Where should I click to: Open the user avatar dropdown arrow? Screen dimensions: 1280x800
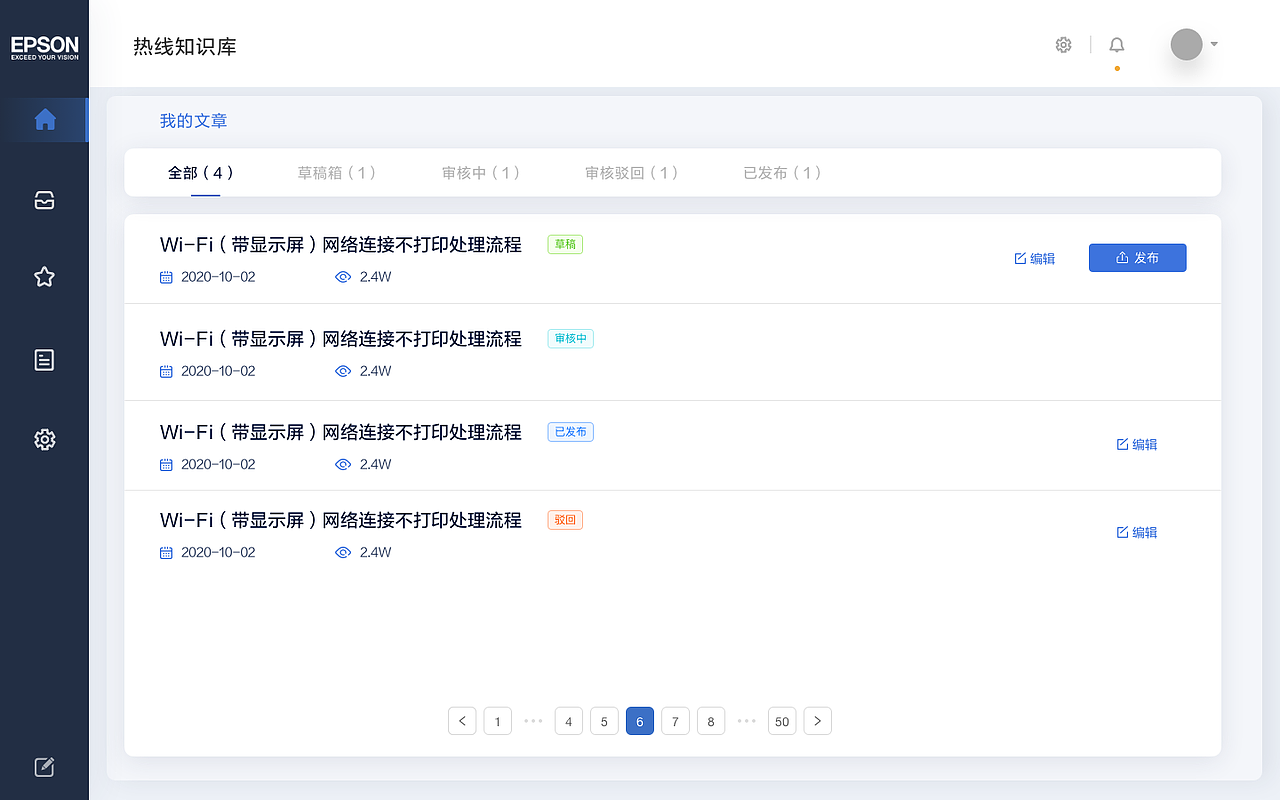coord(1213,44)
